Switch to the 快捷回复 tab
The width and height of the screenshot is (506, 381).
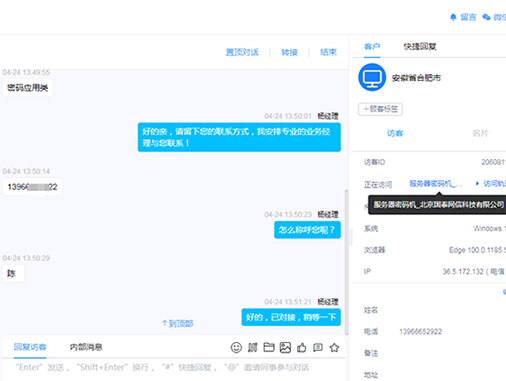420,46
